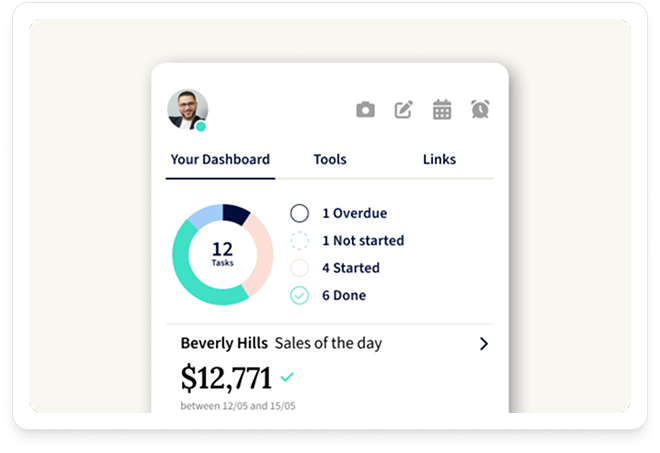Click the green online status dot
The height and width of the screenshot is (453, 660).
click(201, 127)
